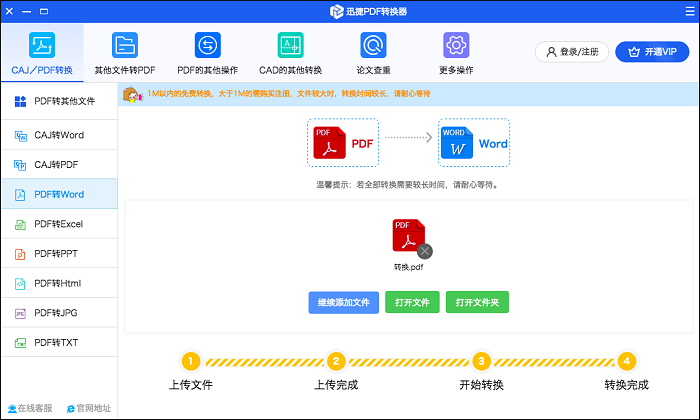Remove 转换.pdf with the X badge

(x=425, y=251)
